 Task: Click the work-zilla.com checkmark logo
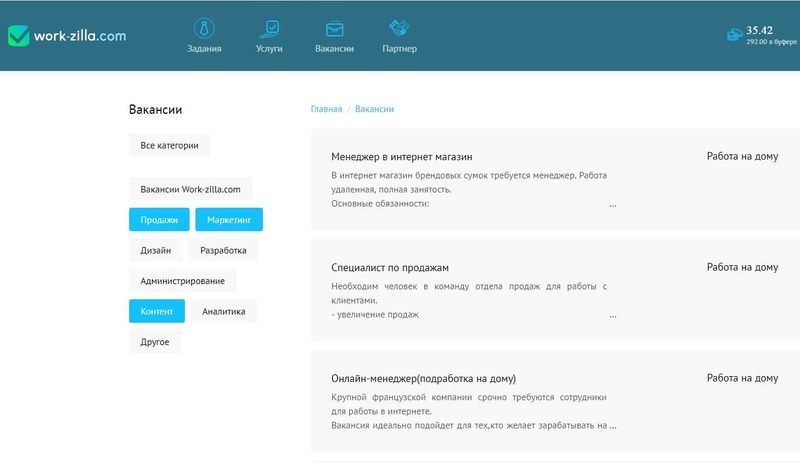tap(19, 36)
